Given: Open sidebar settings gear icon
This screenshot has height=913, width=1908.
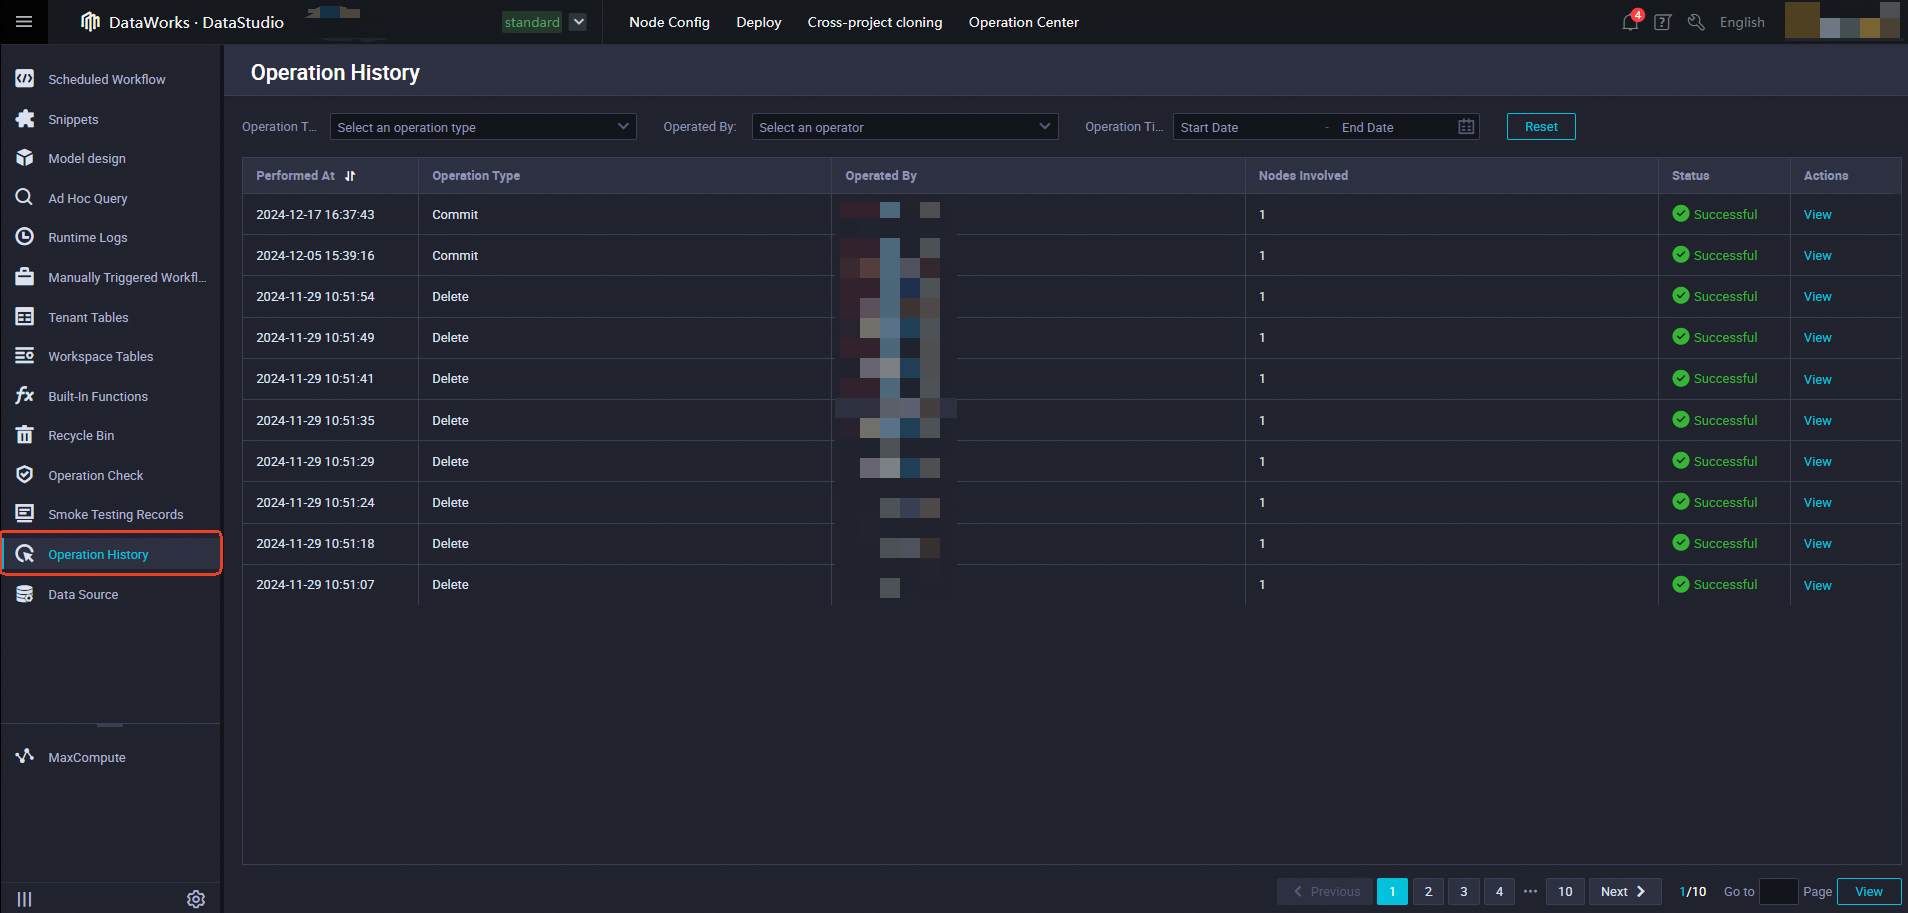Looking at the screenshot, I should click(x=196, y=899).
